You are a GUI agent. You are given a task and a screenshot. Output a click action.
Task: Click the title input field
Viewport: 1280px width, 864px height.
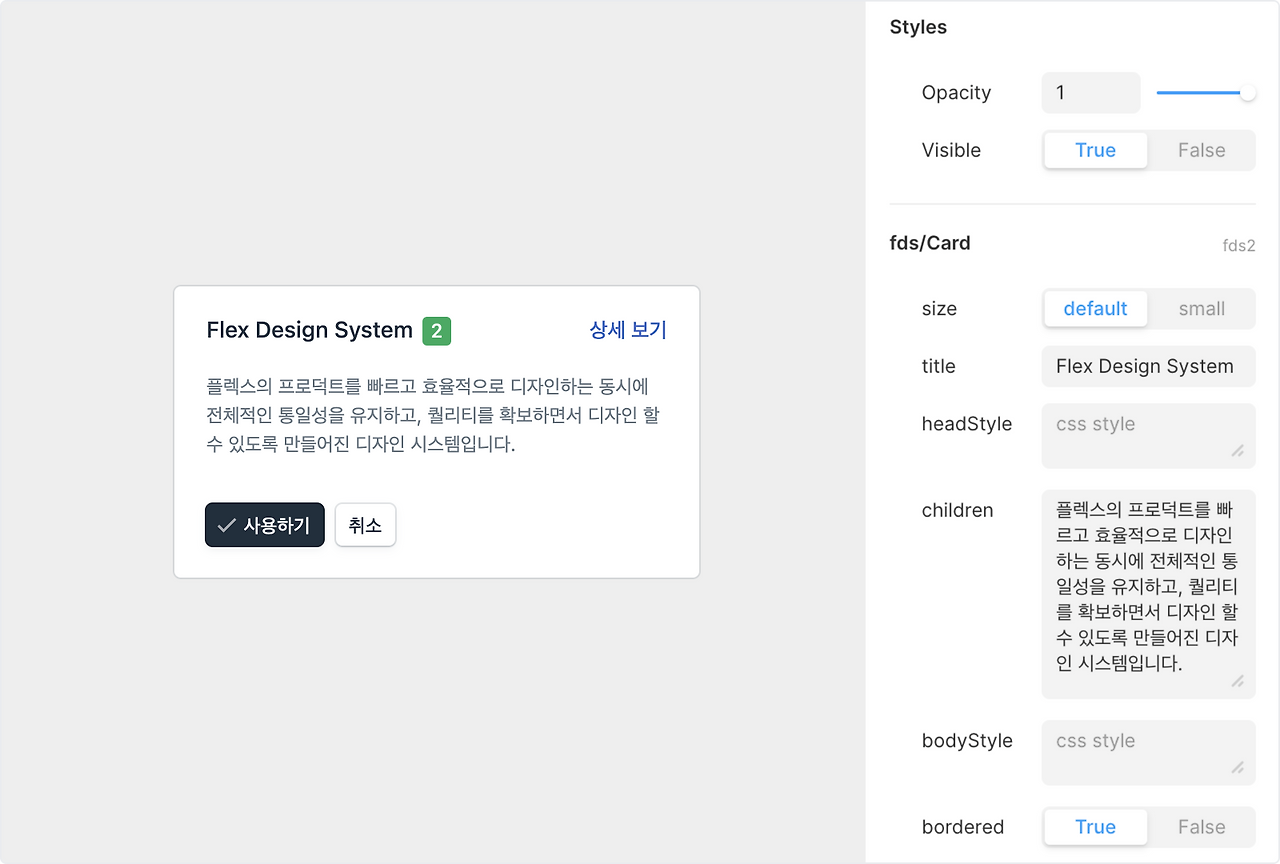[x=1148, y=367]
